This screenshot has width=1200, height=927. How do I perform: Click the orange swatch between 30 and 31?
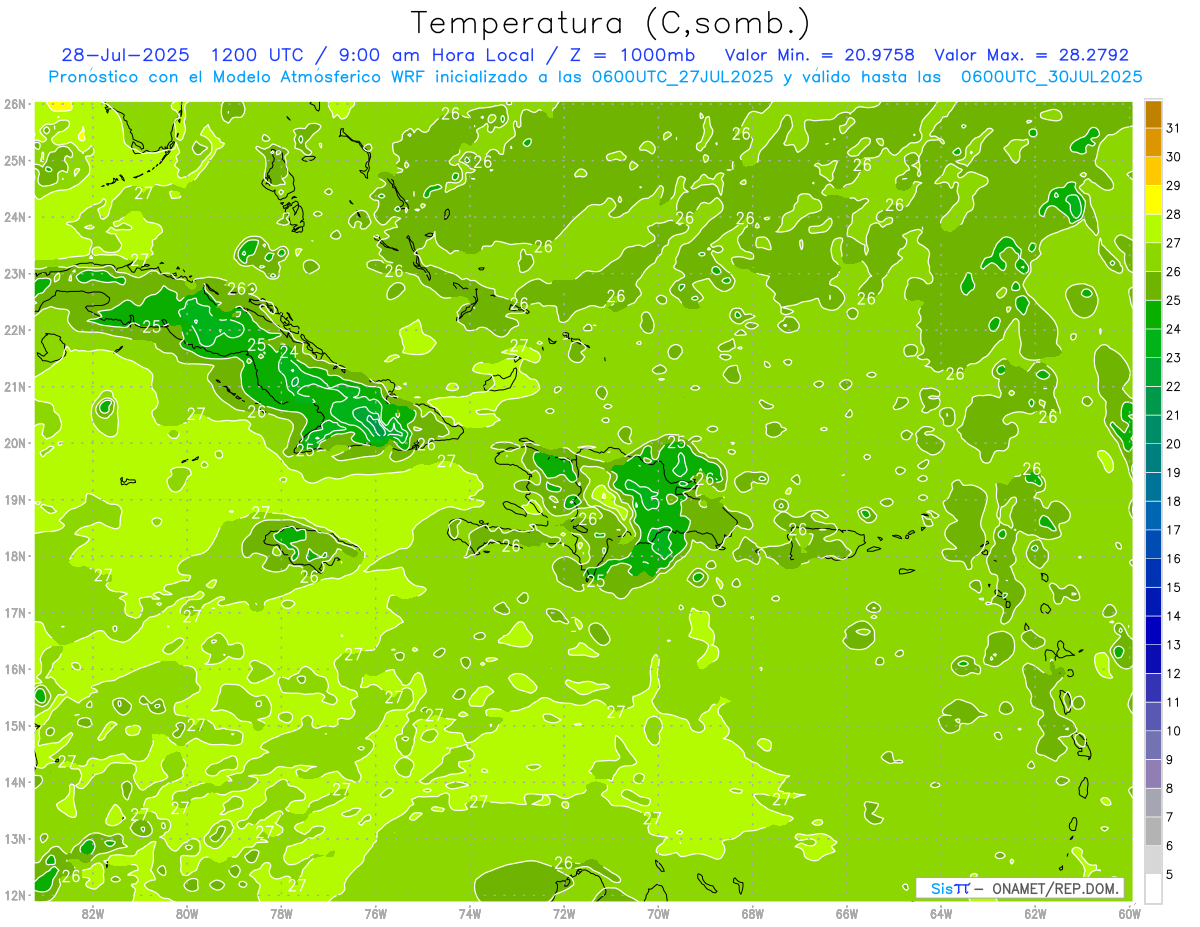pyautogui.click(x=1153, y=143)
